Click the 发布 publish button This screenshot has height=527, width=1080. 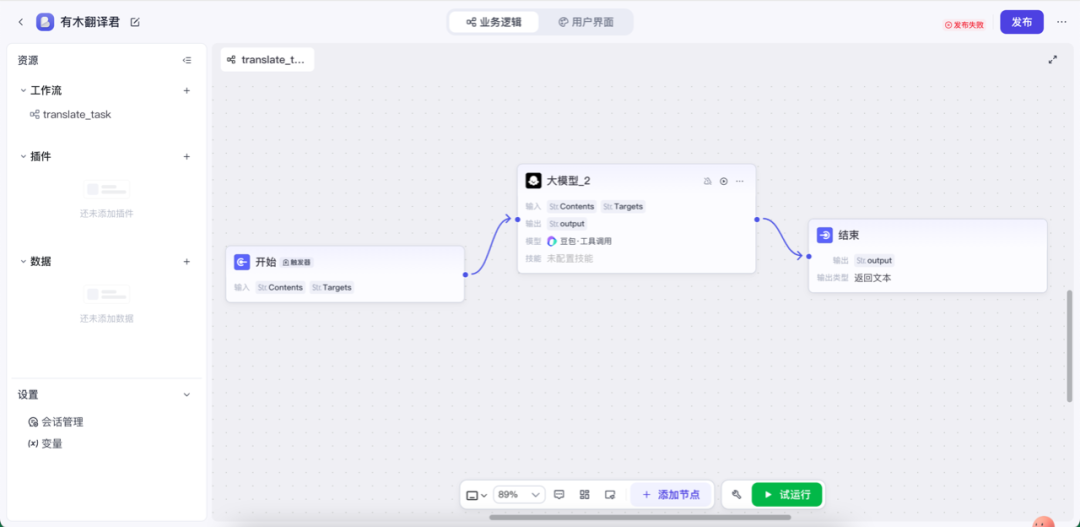click(x=1021, y=22)
